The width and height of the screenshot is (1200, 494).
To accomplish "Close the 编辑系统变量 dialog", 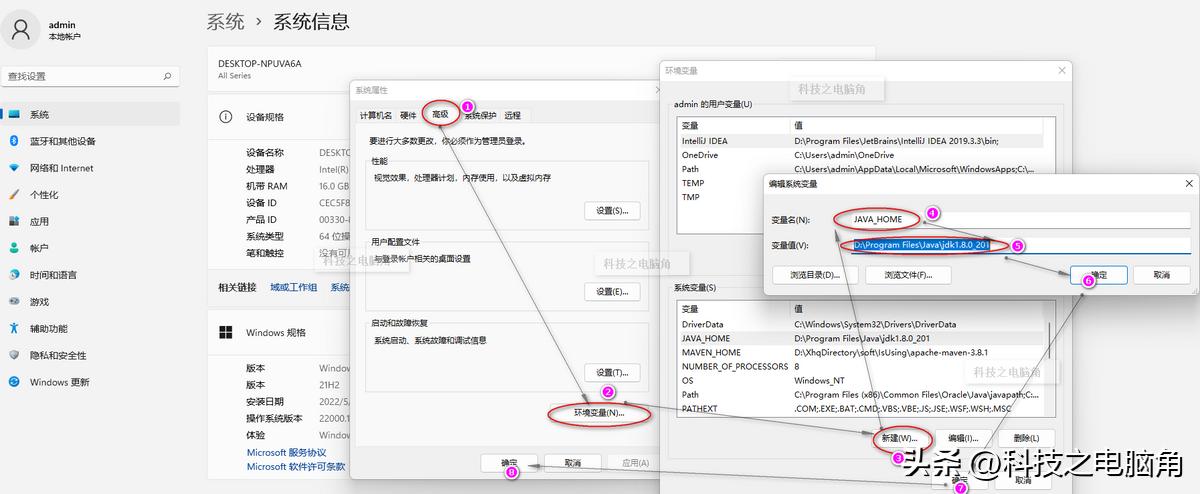I will pos(1189,184).
